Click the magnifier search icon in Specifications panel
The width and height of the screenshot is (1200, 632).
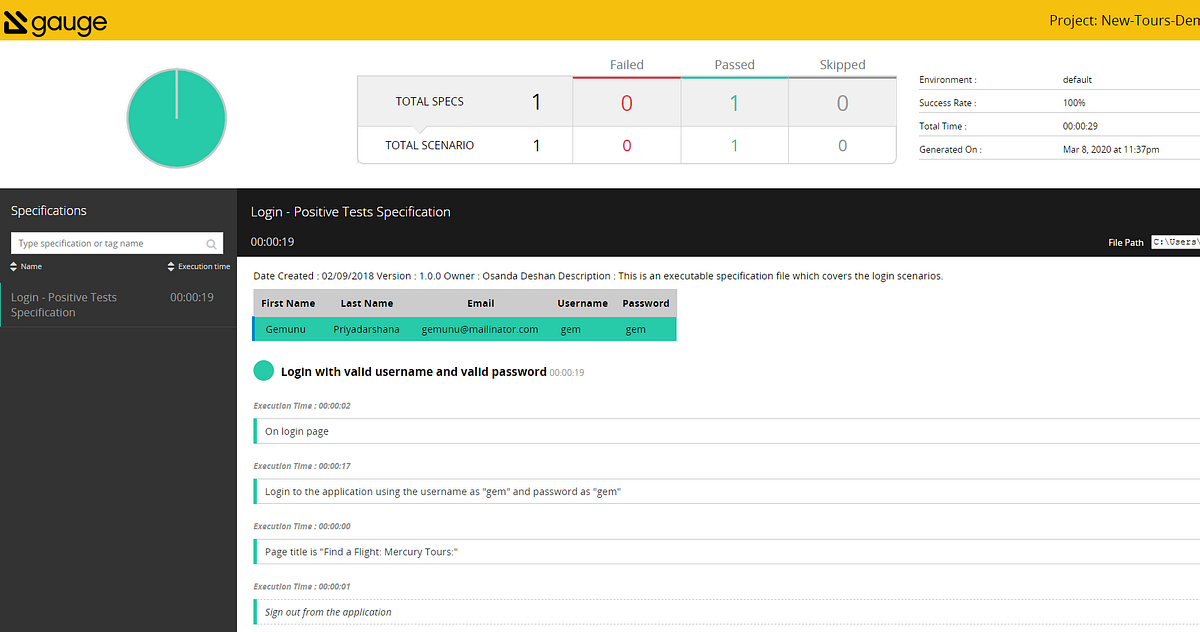[211, 243]
